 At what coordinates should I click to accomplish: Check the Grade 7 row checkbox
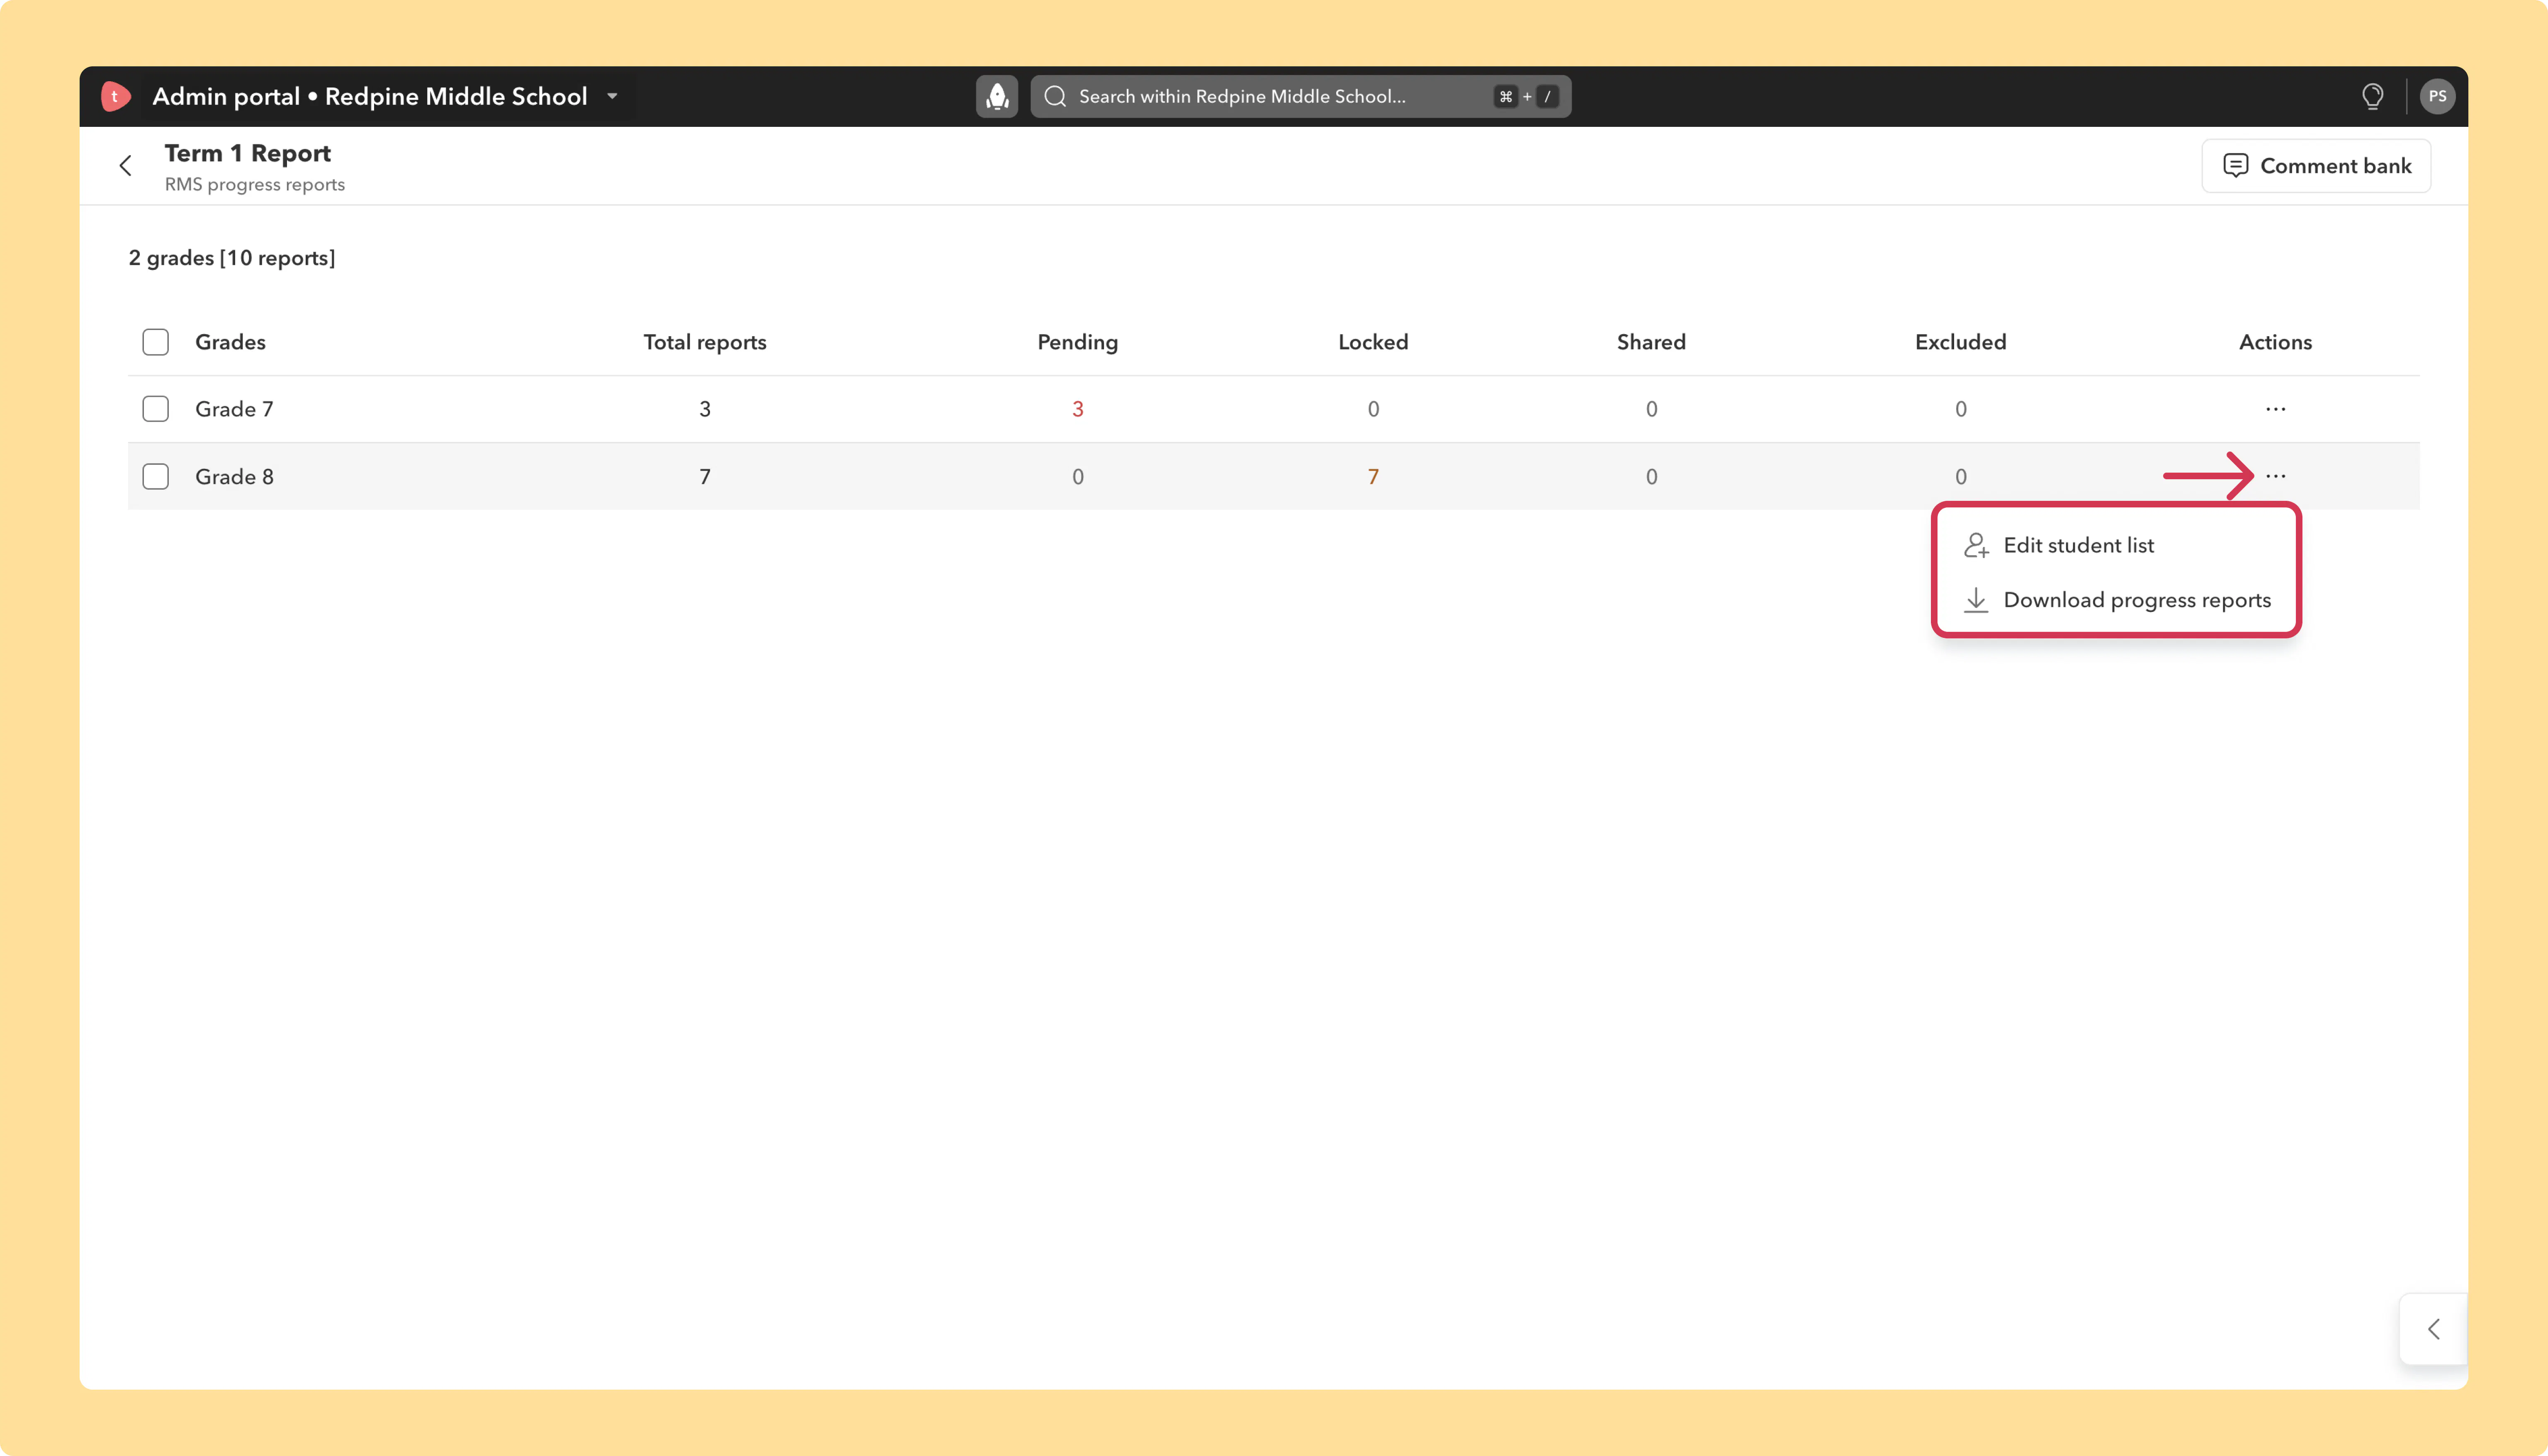click(x=156, y=409)
